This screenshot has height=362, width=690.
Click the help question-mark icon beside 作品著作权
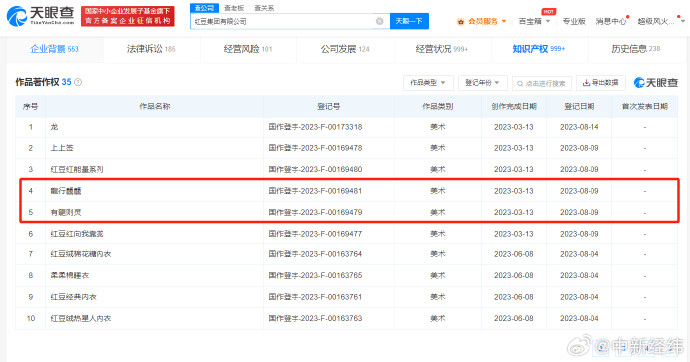pos(78,82)
